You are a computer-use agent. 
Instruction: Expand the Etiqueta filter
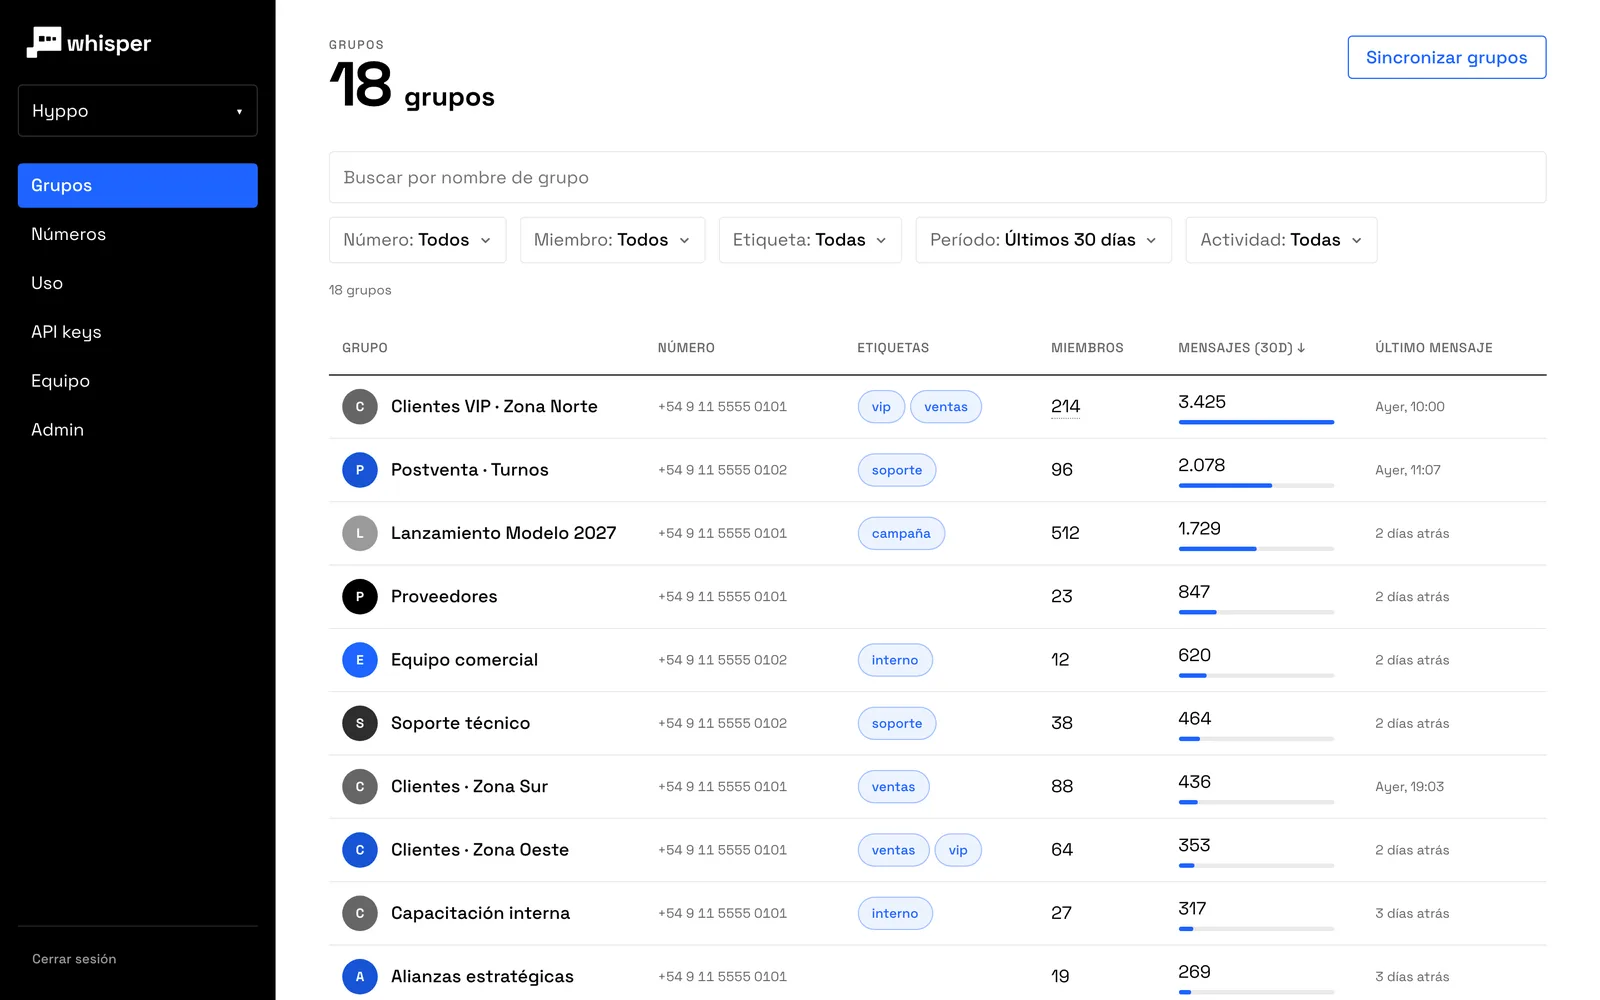pyautogui.click(x=810, y=240)
